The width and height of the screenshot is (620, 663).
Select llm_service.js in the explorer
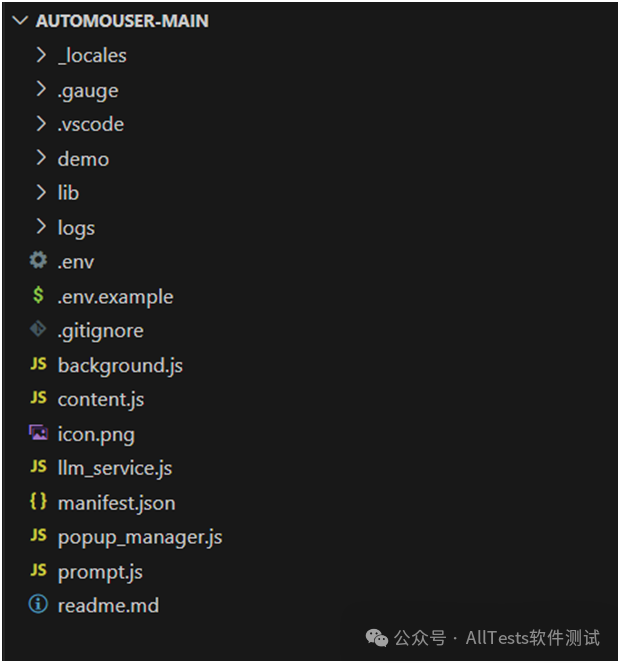click(x=115, y=468)
